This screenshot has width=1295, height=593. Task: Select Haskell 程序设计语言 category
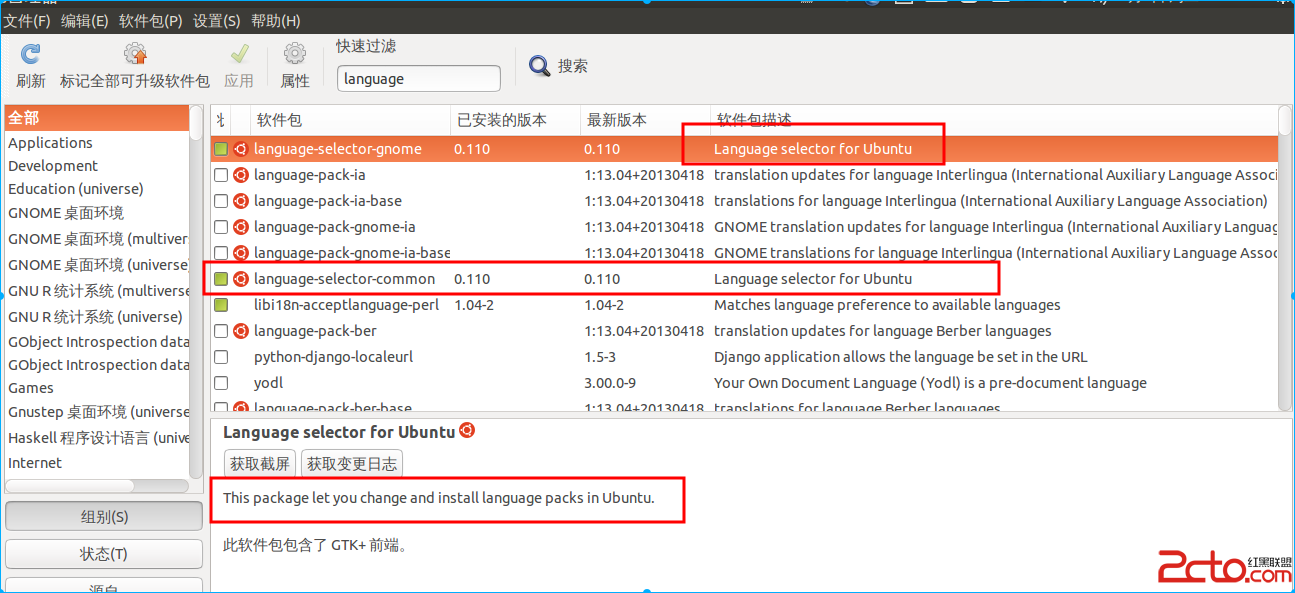(98, 438)
